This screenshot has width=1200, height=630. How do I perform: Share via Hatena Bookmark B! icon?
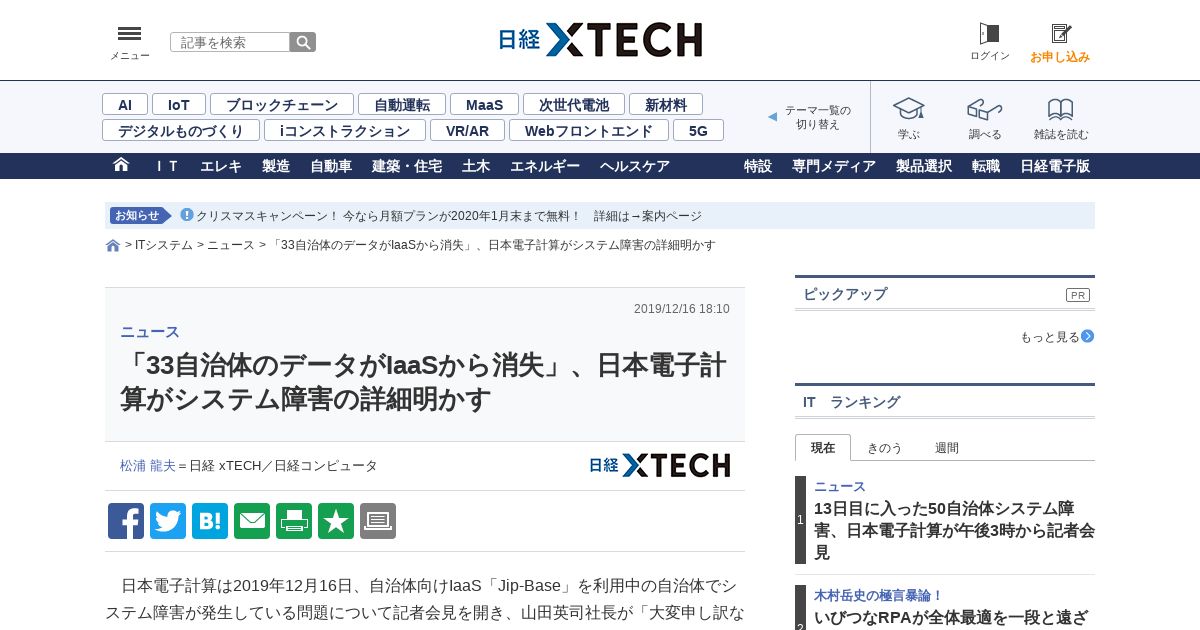point(210,521)
